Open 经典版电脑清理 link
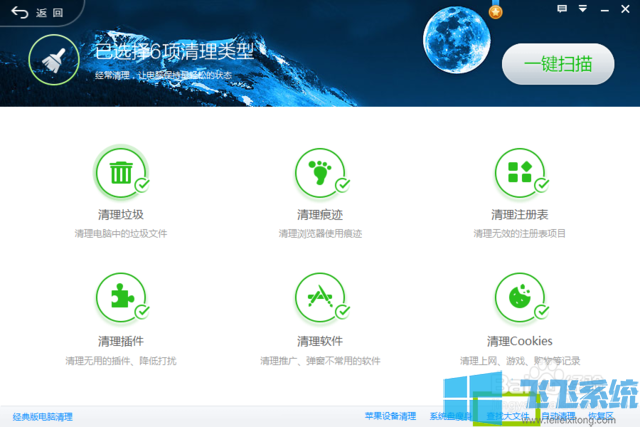Viewport: 640px width, 427px height. pyautogui.click(x=42, y=417)
